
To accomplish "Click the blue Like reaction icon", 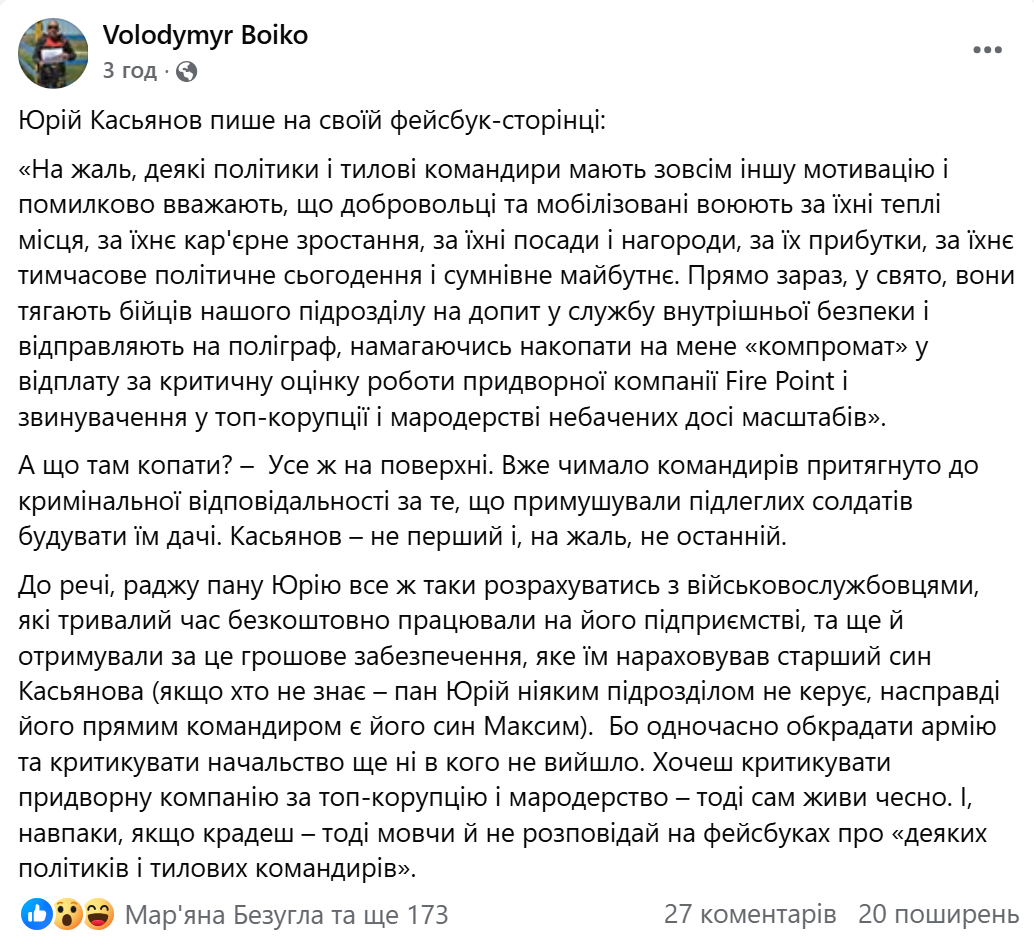I will point(37,914).
